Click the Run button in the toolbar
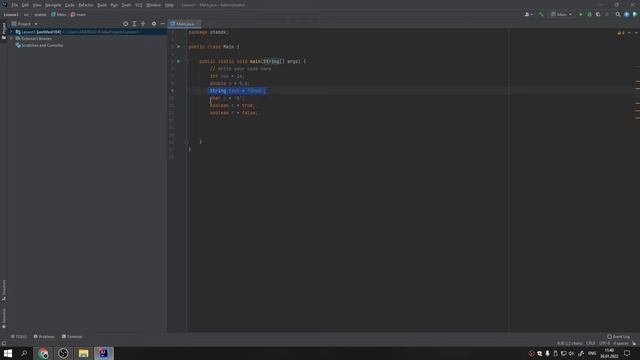The width and height of the screenshot is (640, 360). click(x=581, y=14)
